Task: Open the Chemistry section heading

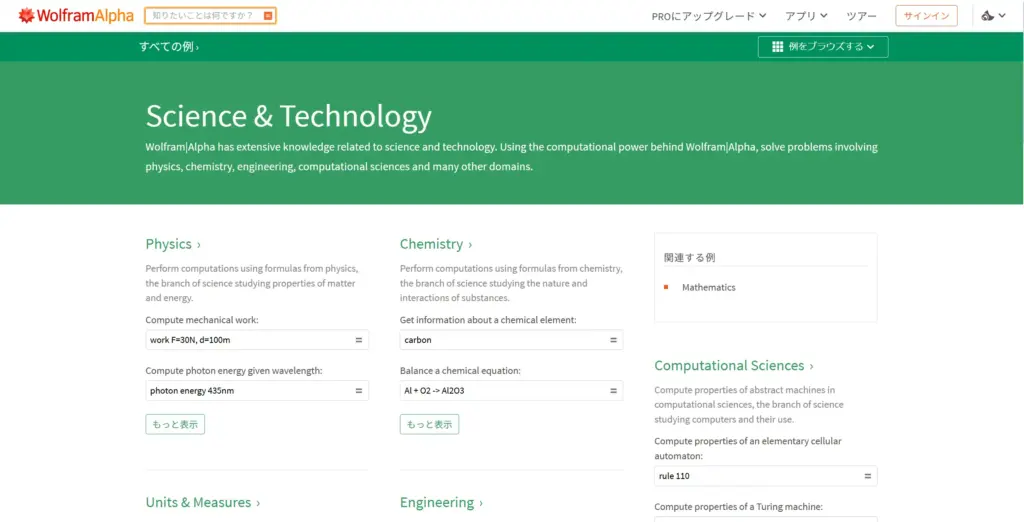Action: (x=436, y=244)
